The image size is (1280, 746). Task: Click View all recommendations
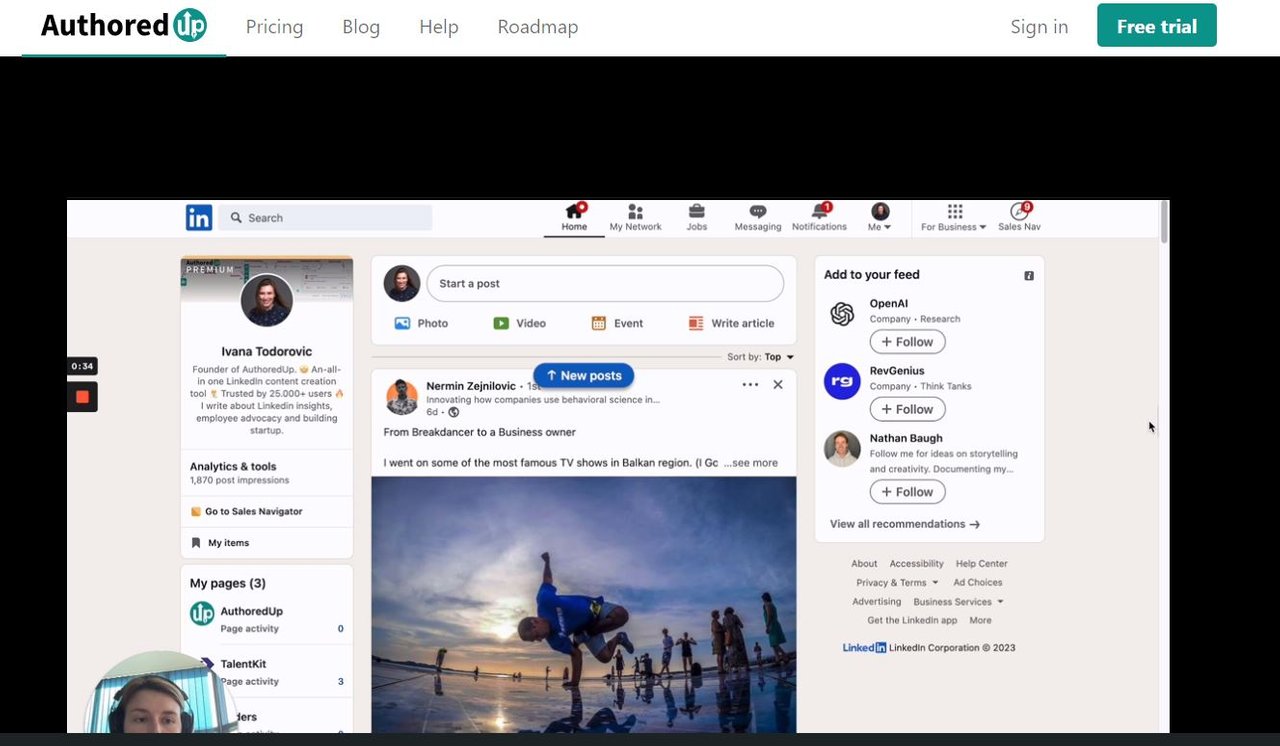click(905, 524)
